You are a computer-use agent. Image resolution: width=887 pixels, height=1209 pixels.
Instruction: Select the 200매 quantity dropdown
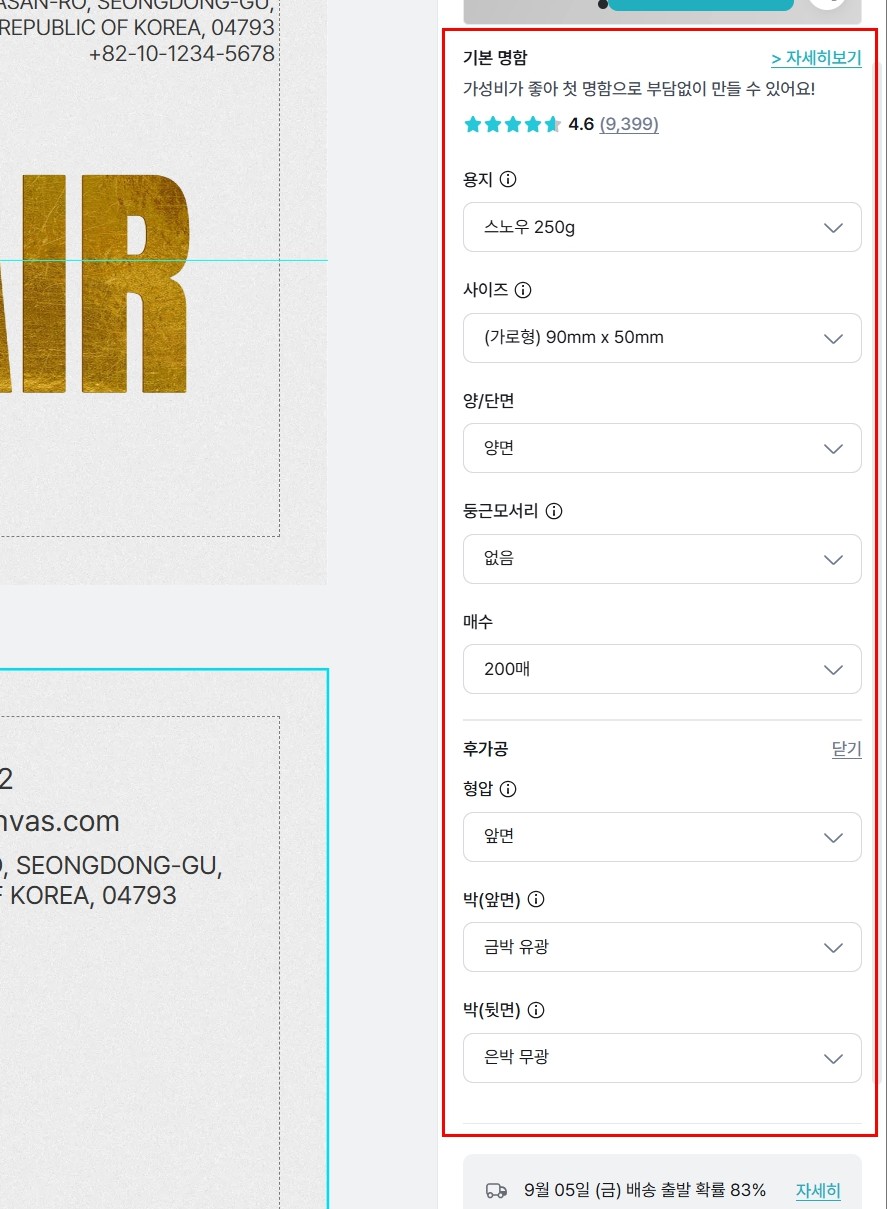click(662, 669)
